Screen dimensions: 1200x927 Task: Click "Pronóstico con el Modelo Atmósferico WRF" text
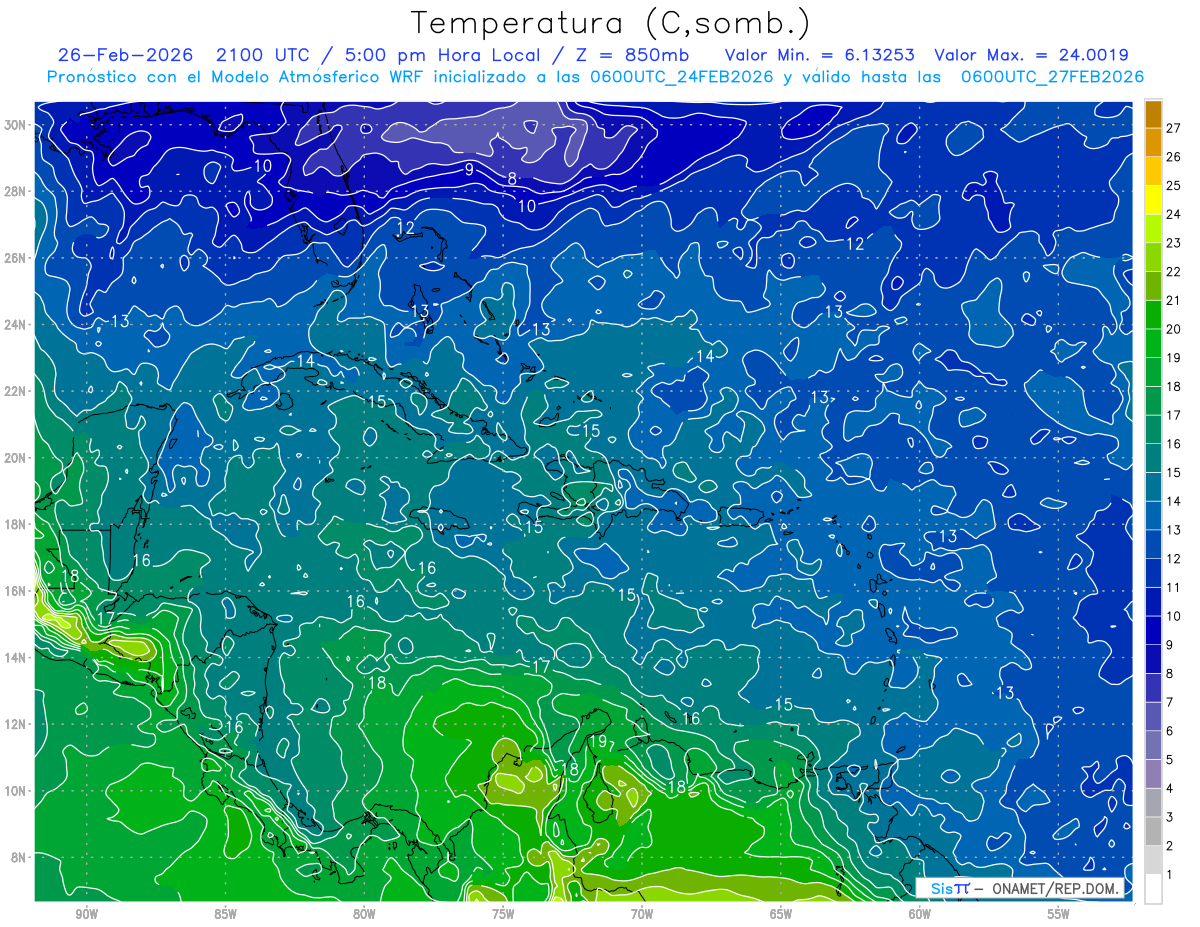click(x=238, y=77)
